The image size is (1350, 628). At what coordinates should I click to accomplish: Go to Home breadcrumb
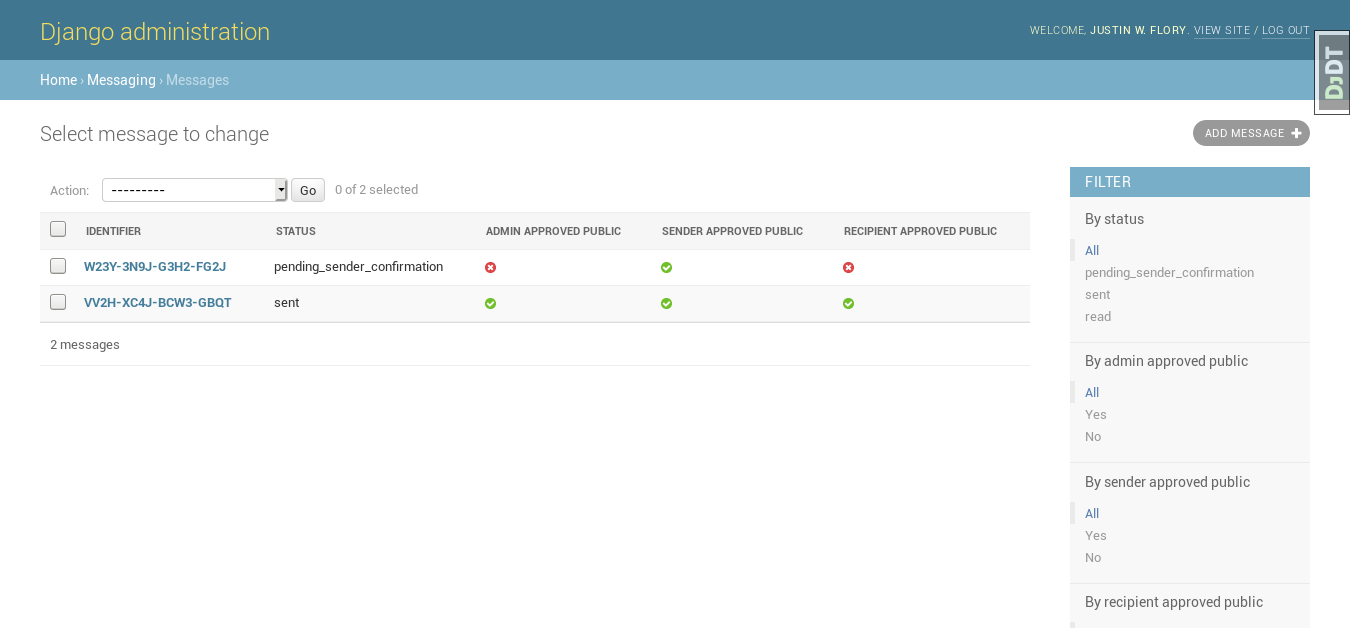58,80
